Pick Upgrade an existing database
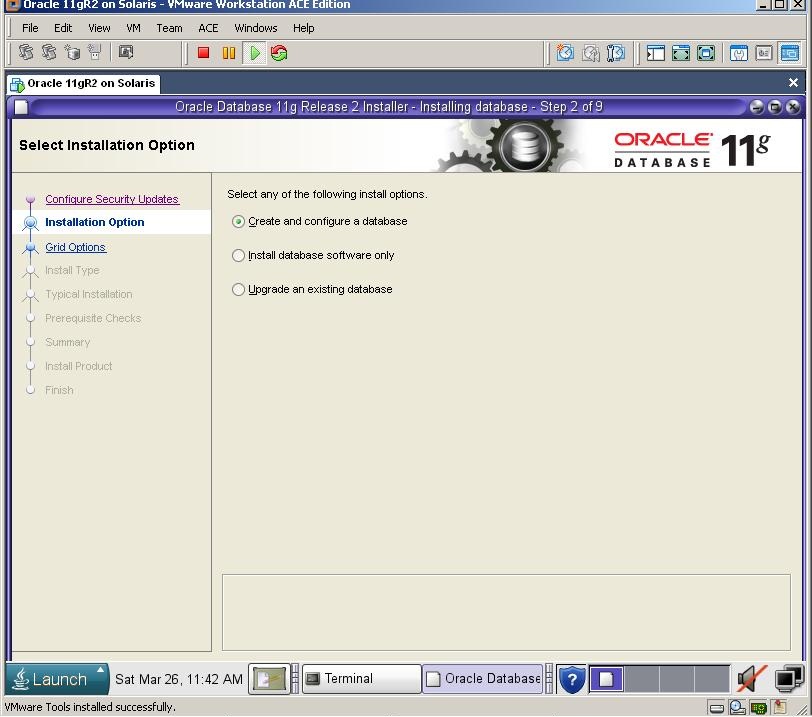This screenshot has height=717, width=812. 238,290
